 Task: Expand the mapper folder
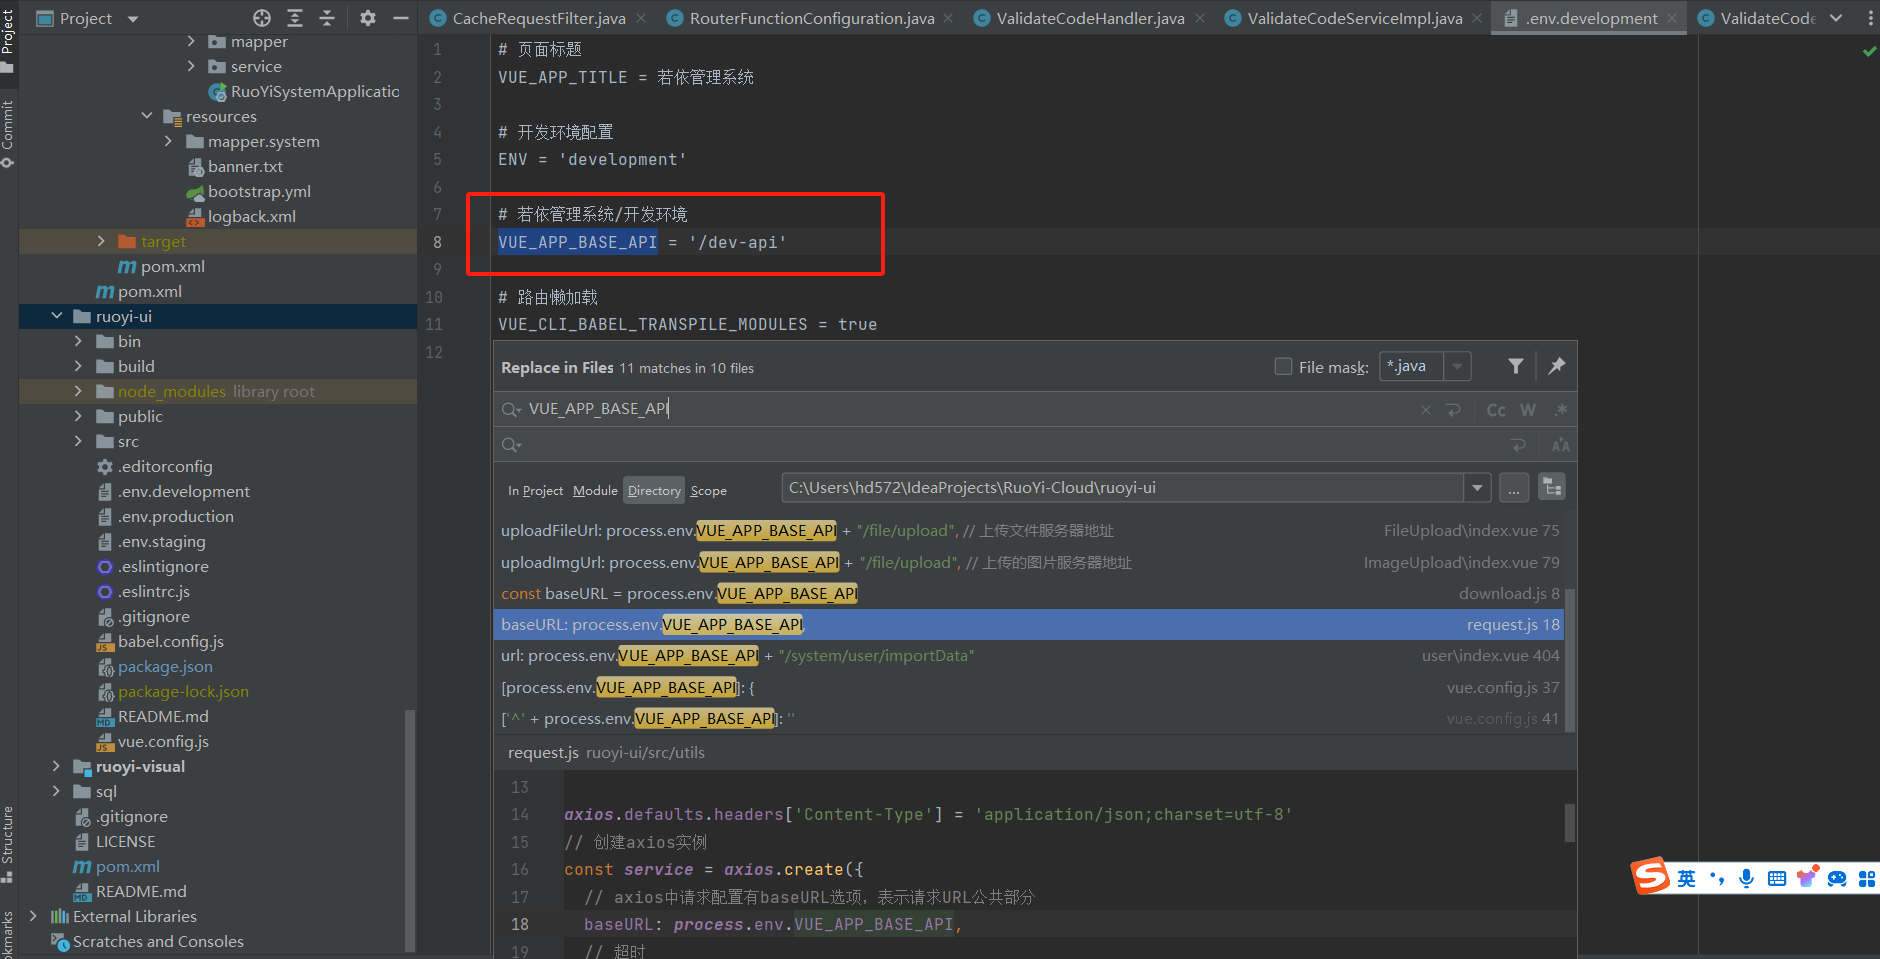(x=191, y=41)
